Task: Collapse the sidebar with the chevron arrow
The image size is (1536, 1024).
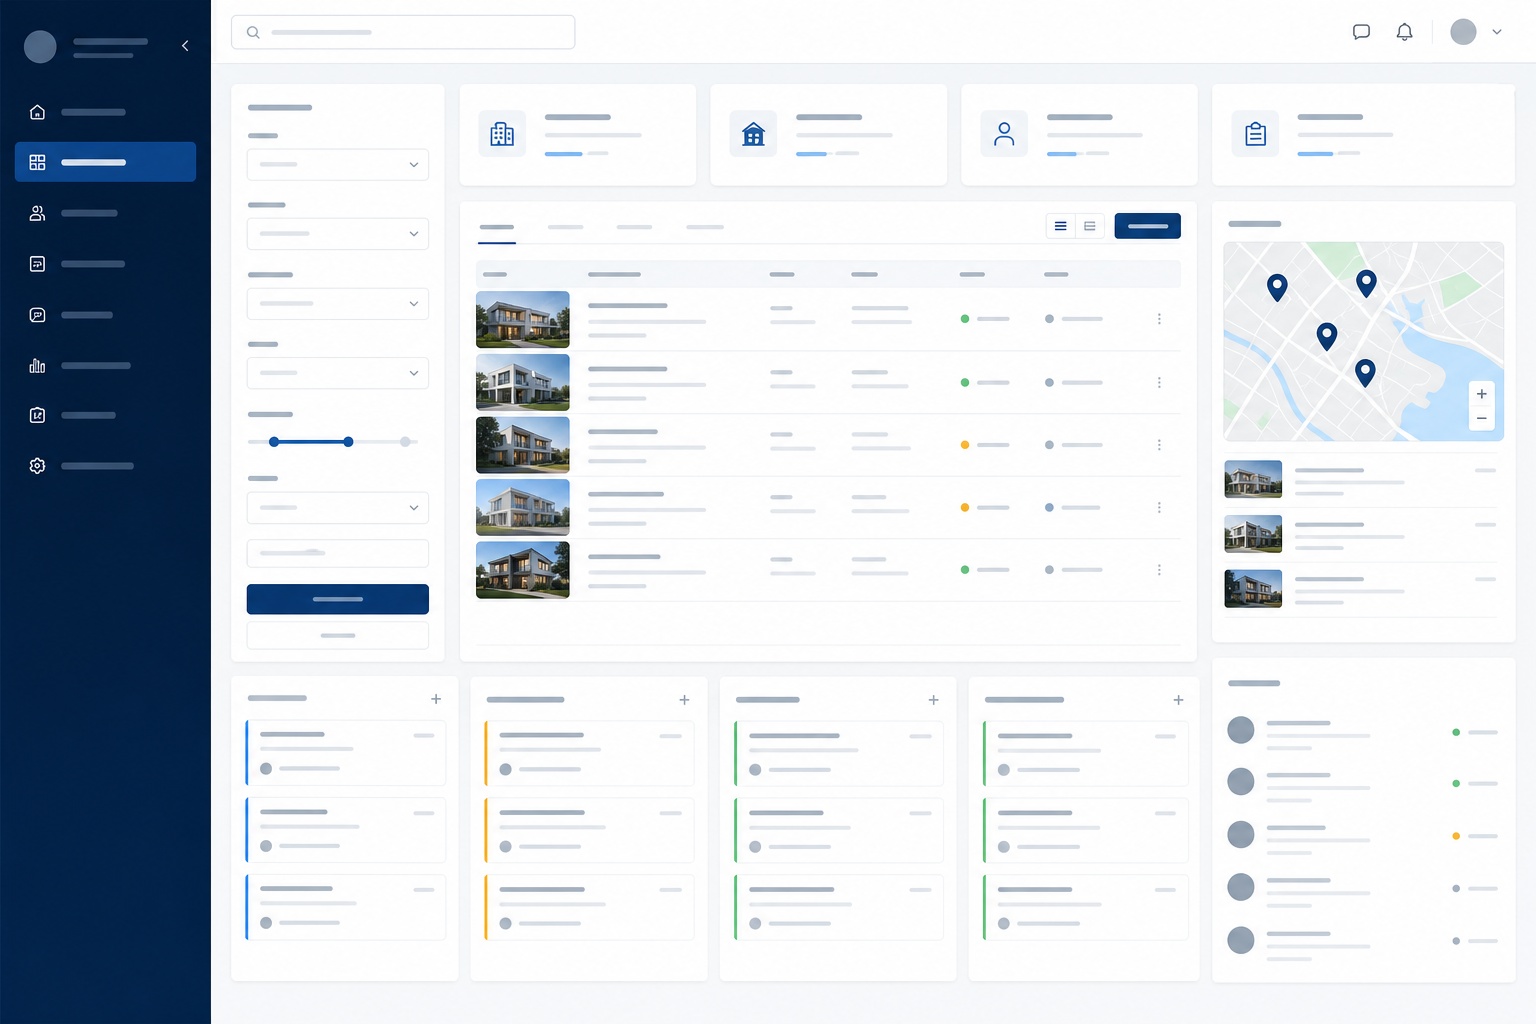Action: pyautogui.click(x=185, y=46)
